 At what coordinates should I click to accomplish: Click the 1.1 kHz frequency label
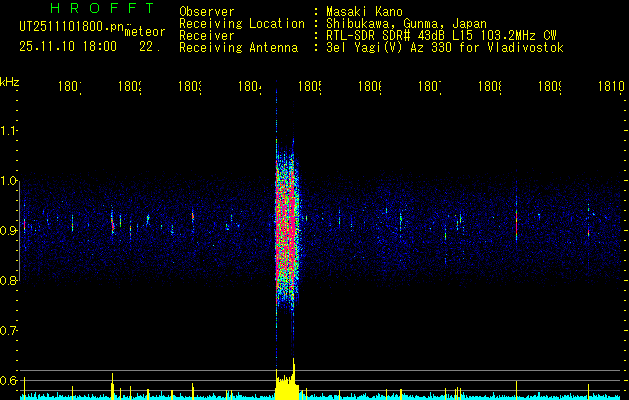9,131
